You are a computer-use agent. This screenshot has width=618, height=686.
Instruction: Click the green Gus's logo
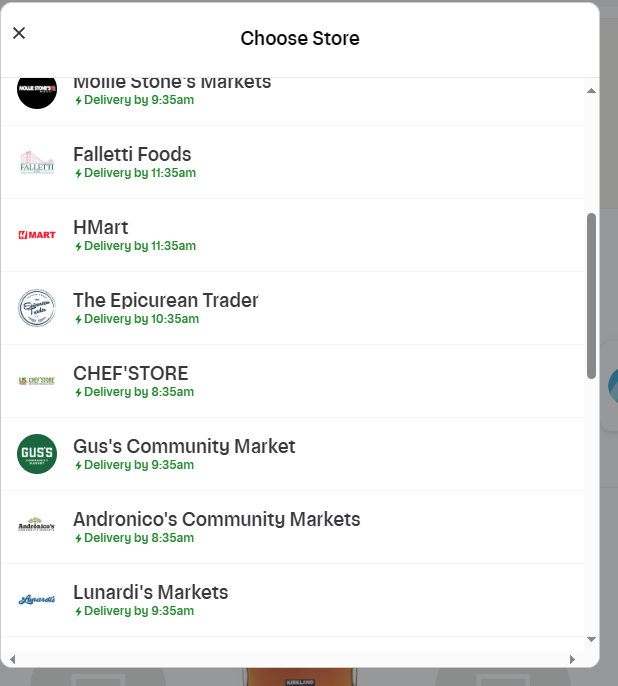(x=37, y=454)
